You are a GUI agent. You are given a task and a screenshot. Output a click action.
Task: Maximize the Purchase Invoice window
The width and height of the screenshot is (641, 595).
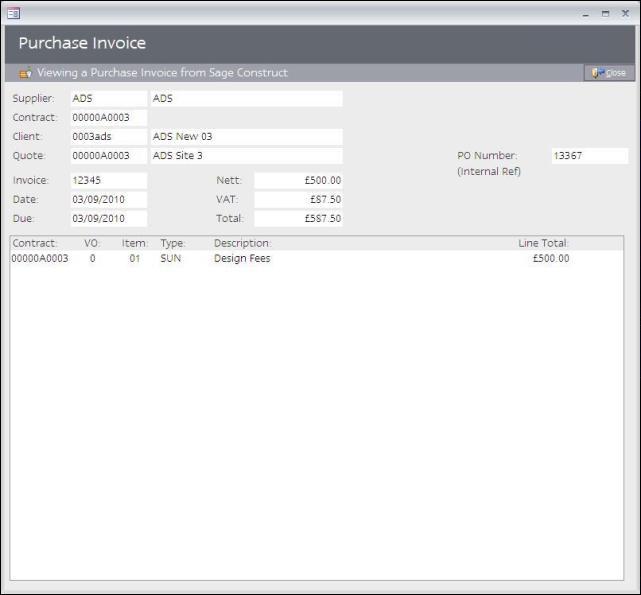pos(605,13)
